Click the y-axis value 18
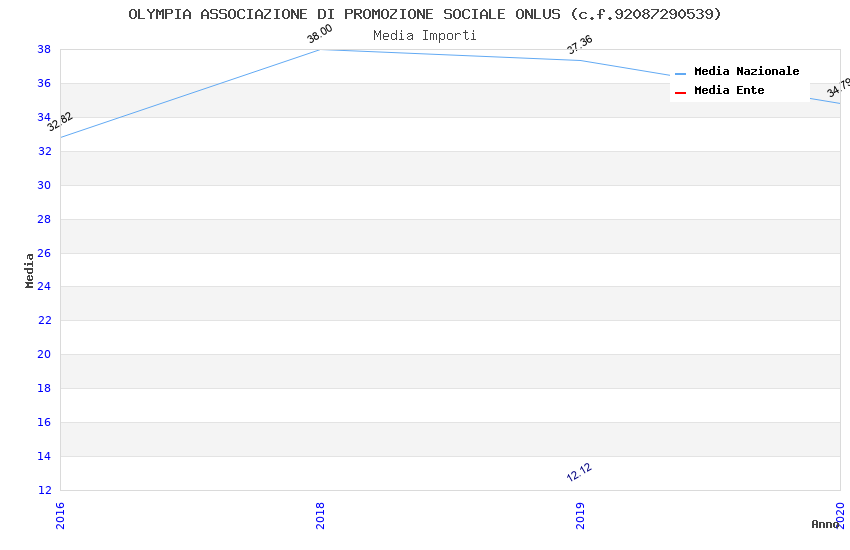This screenshot has height=550, width=850. [44, 388]
